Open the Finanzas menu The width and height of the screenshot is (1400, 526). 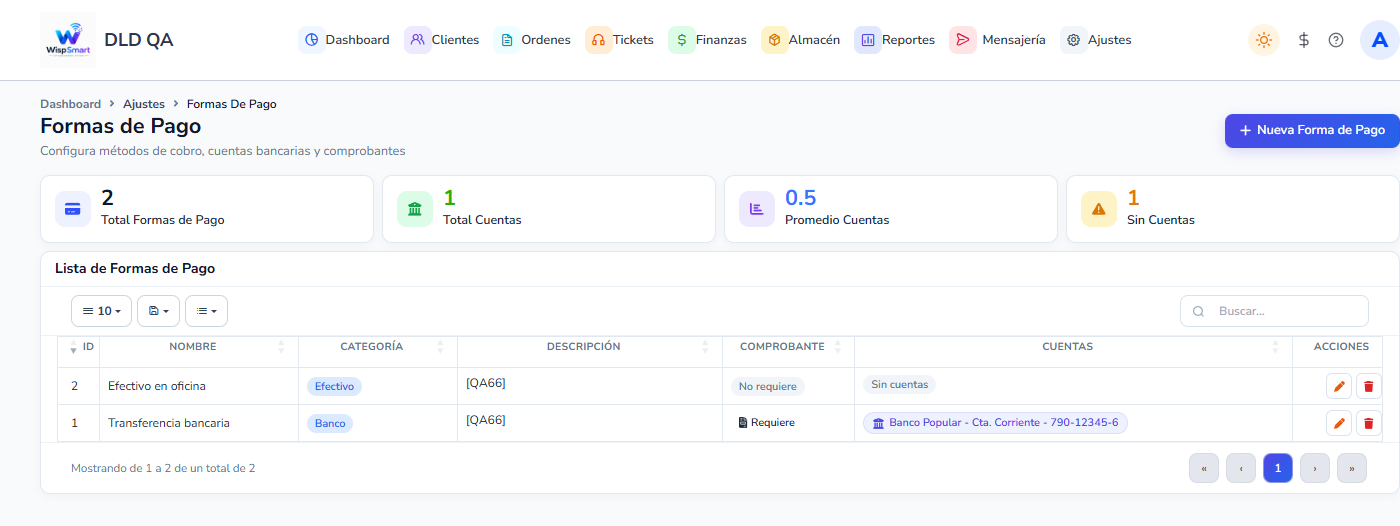pyautogui.click(x=709, y=40)
